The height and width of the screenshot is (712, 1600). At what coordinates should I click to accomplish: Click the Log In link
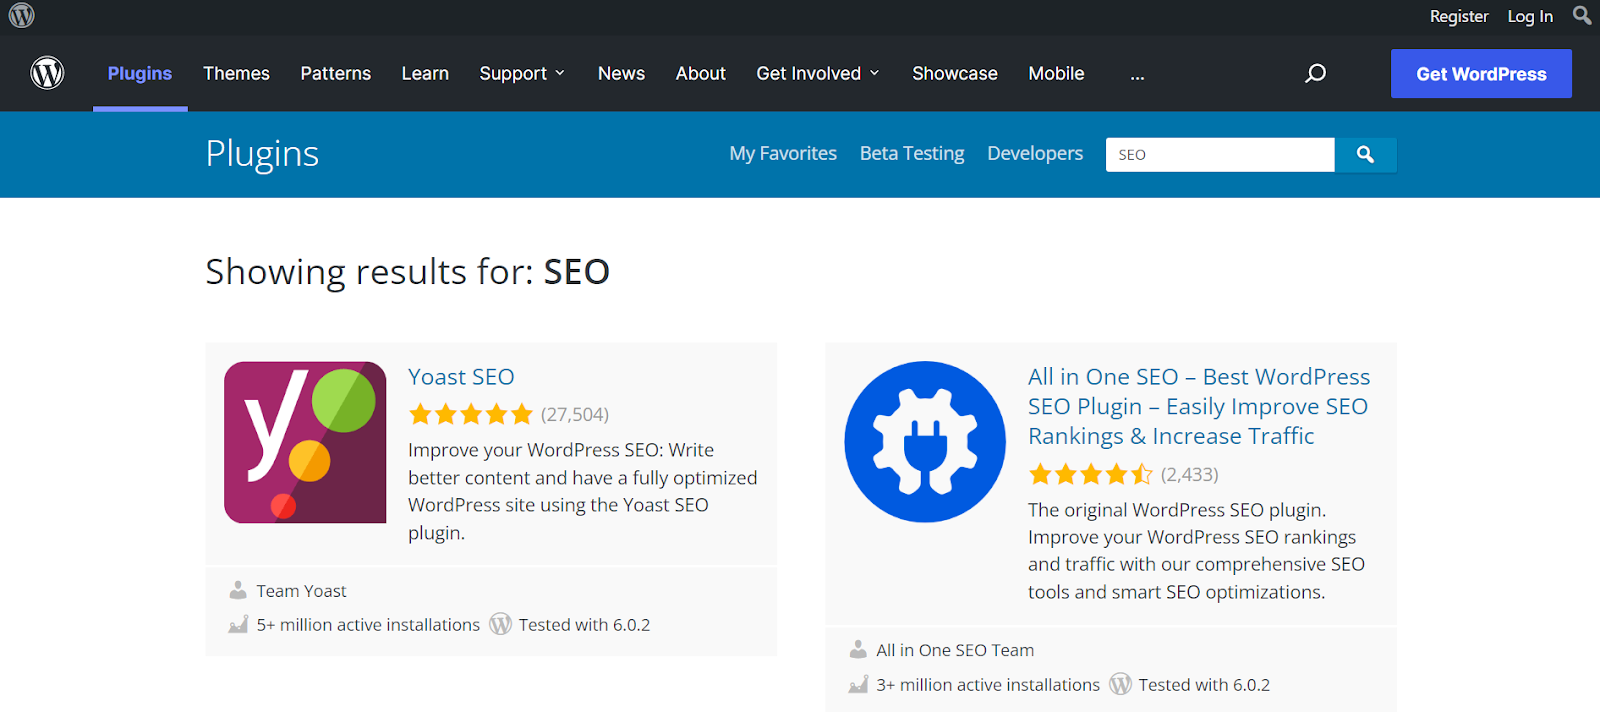[1530, 16]
